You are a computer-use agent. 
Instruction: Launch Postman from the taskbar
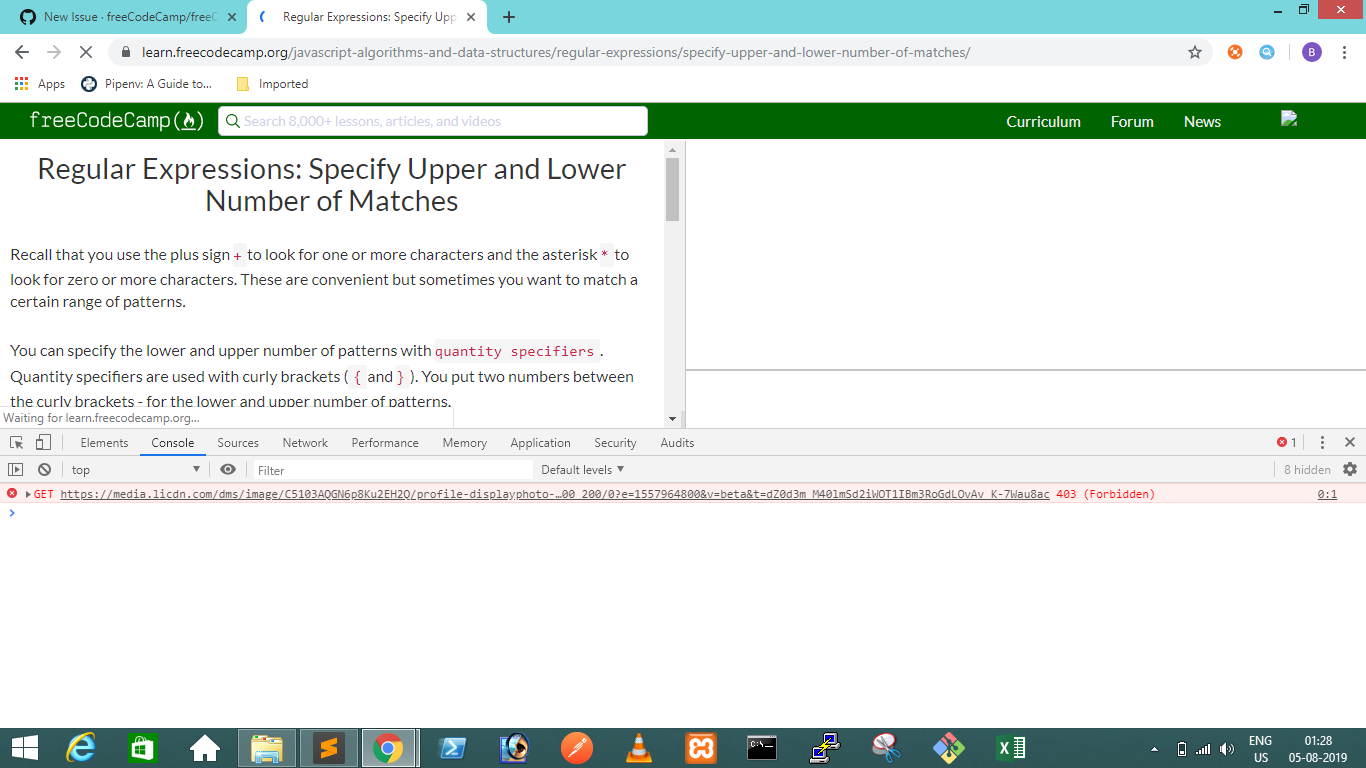577,747
